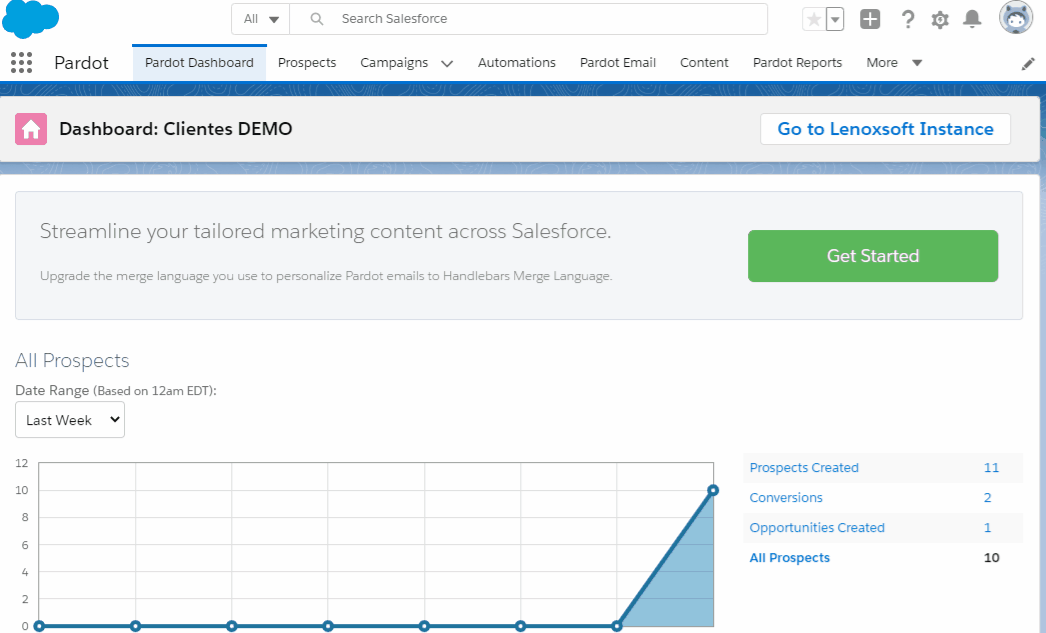Image resolution: width=1046 pixels, height=633 pixels.
Task: Click the search magnifier icon
Action: click(317, 19)
